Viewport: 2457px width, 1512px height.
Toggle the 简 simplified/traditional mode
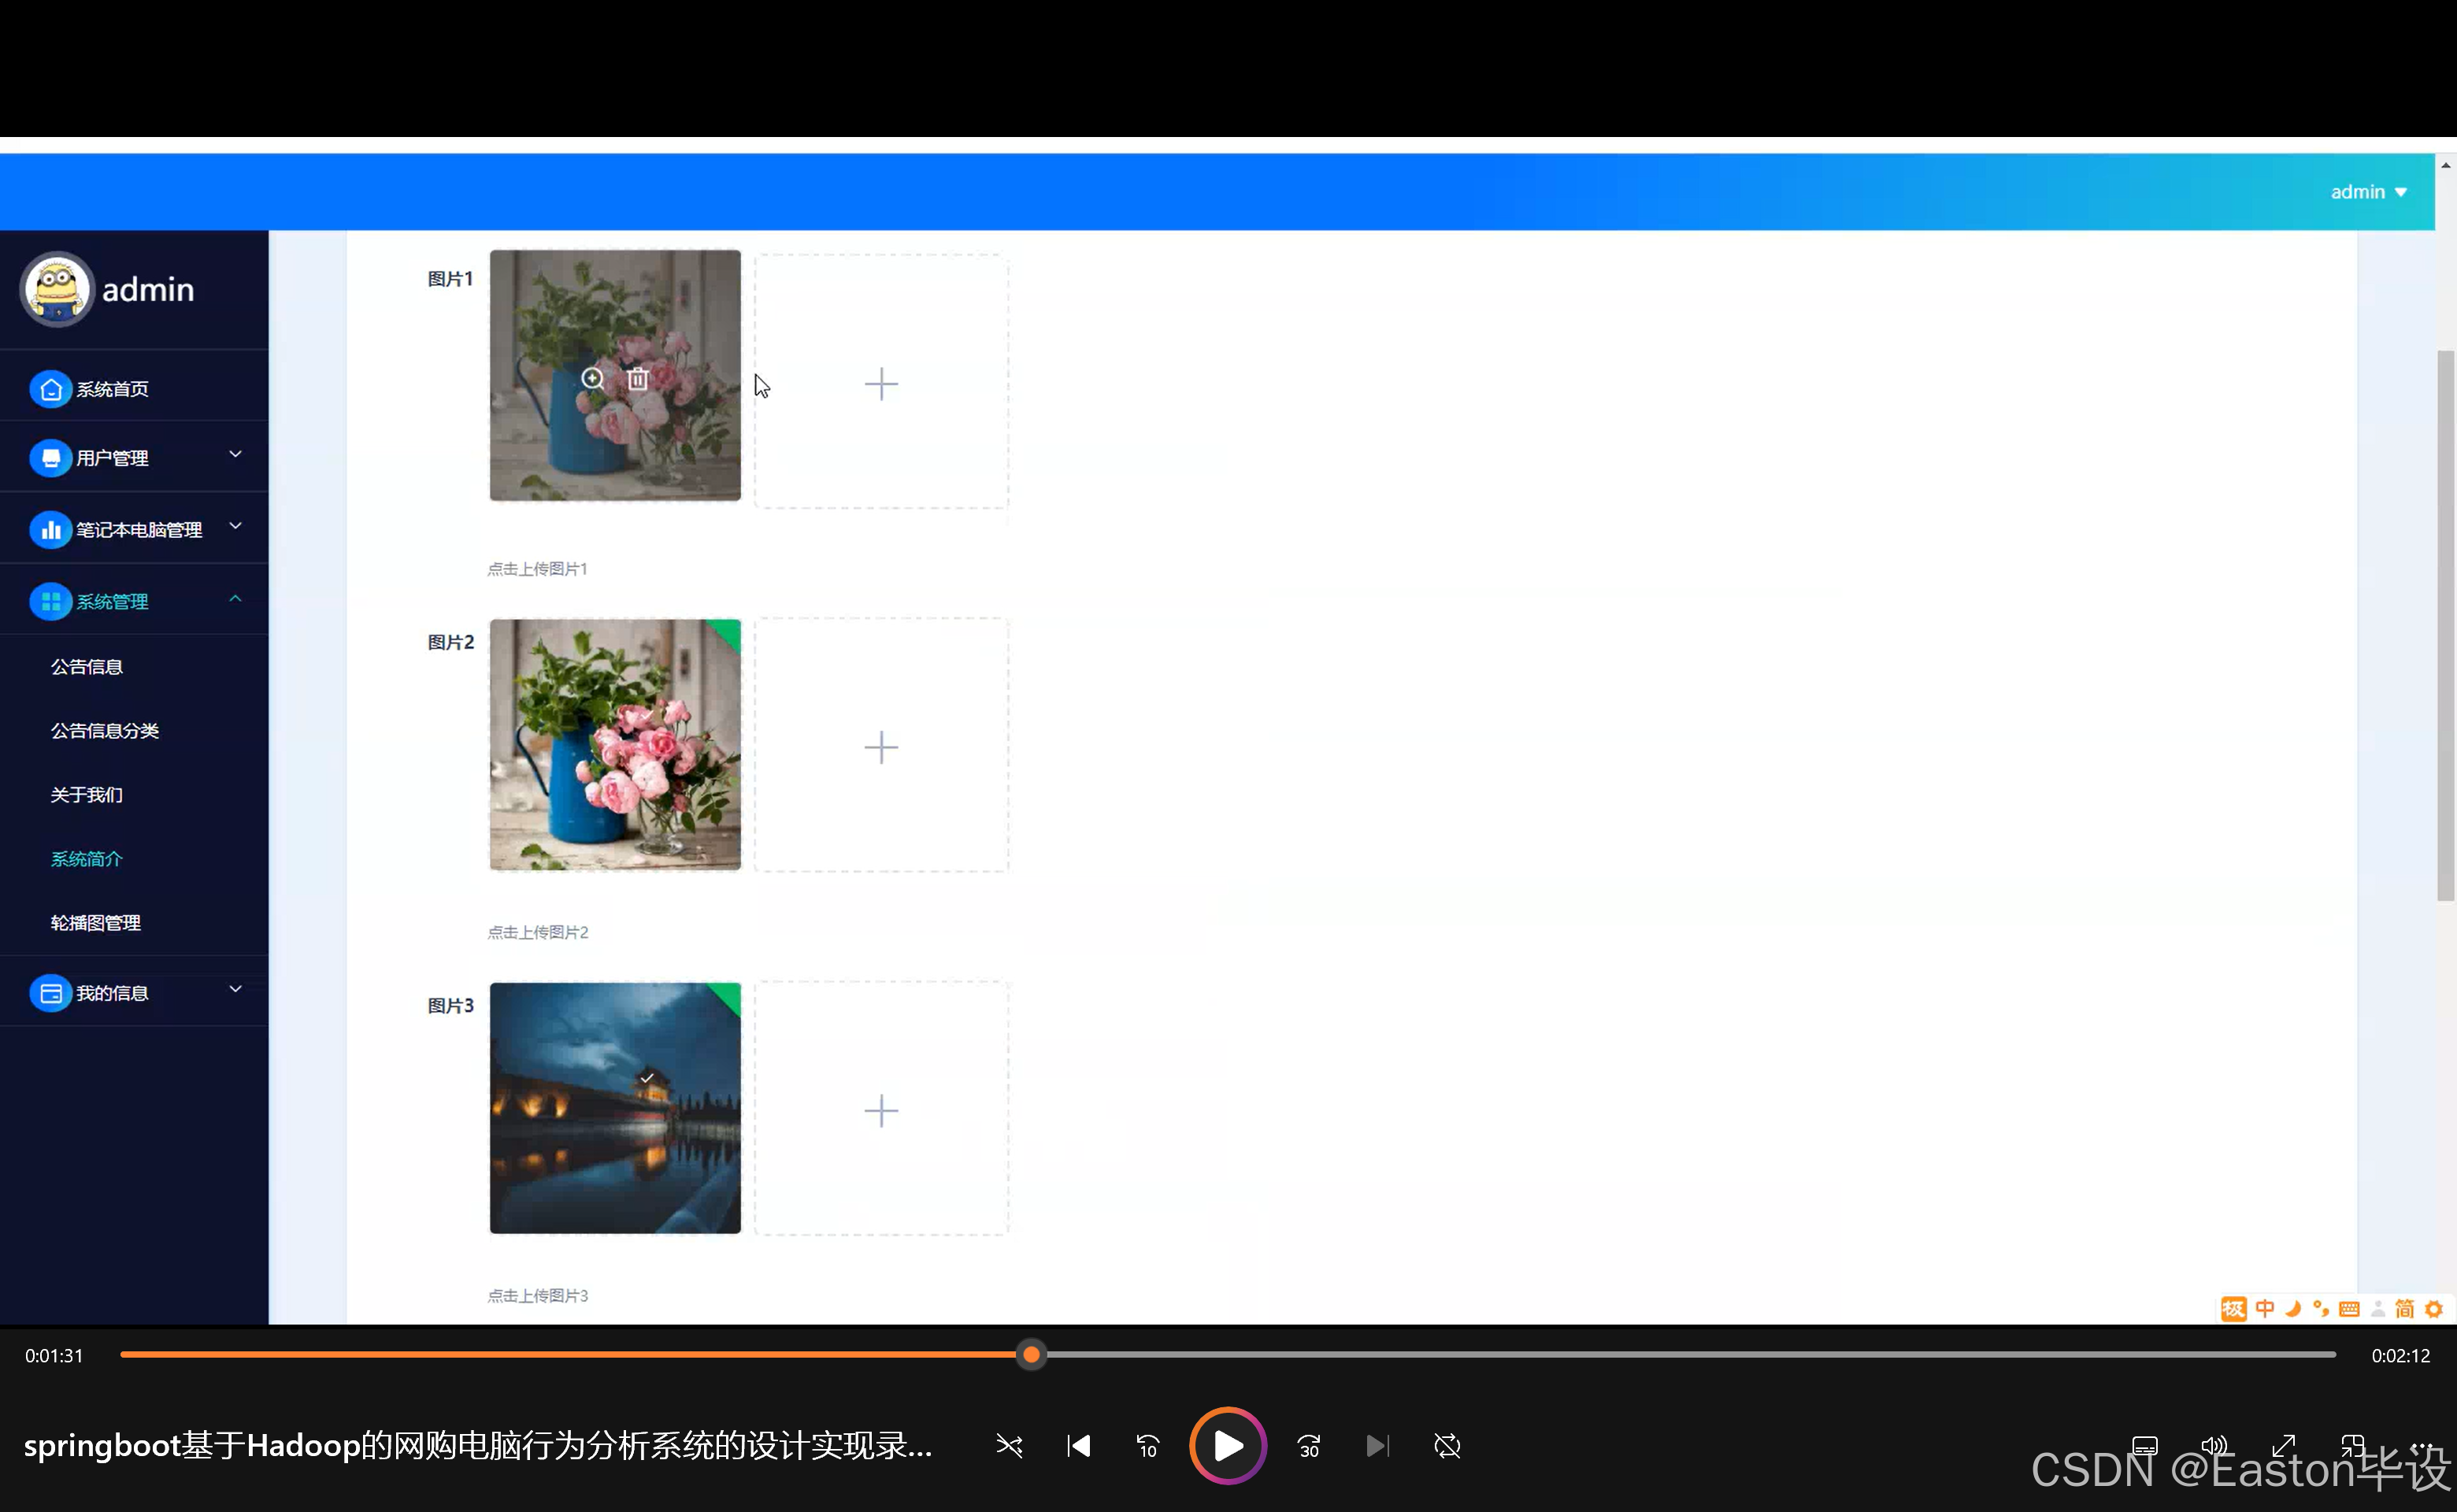[x=2405, y=1309]
